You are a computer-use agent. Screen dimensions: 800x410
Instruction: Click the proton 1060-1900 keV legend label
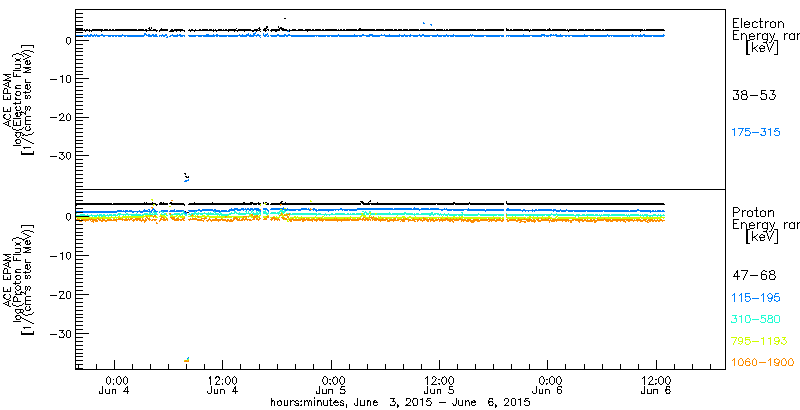[x=763, y=363]
